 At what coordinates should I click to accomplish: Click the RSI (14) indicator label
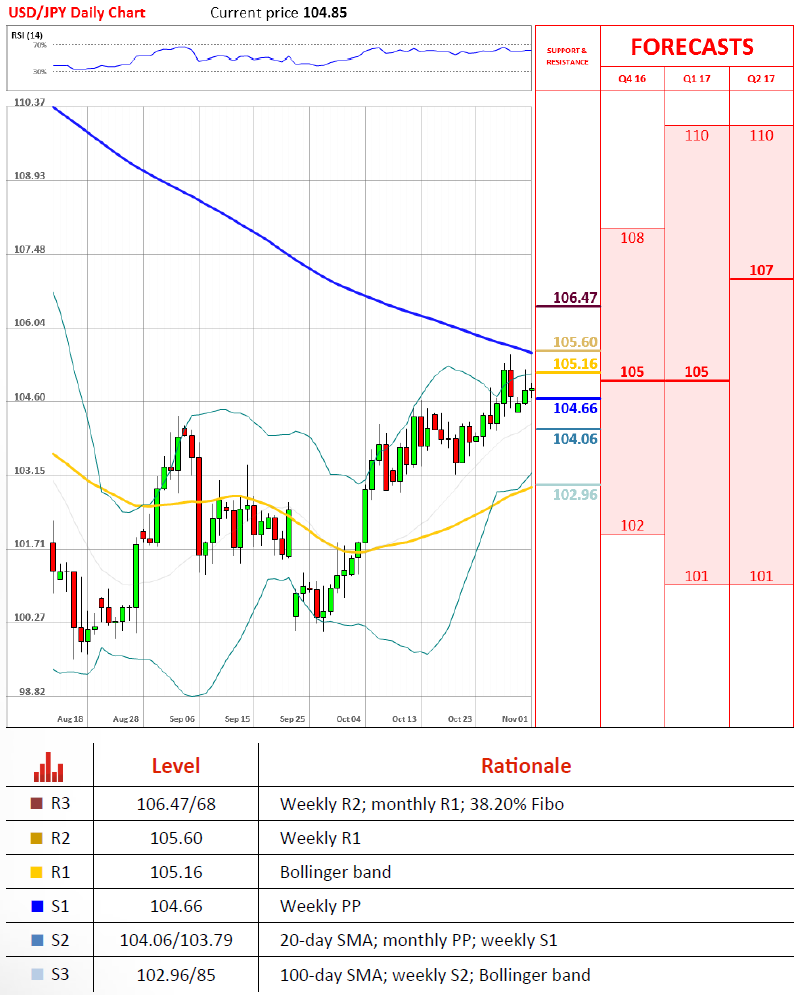coord(27,35)
